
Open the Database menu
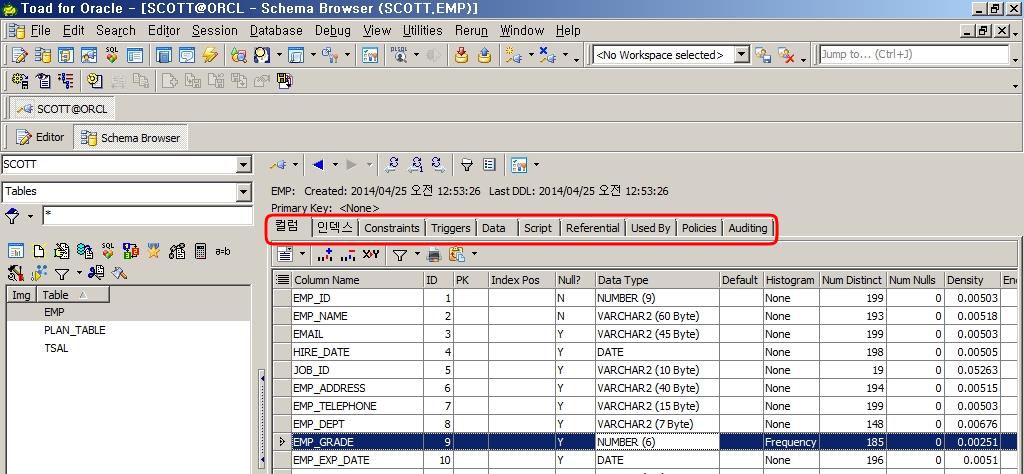click(x=276, y=30)
